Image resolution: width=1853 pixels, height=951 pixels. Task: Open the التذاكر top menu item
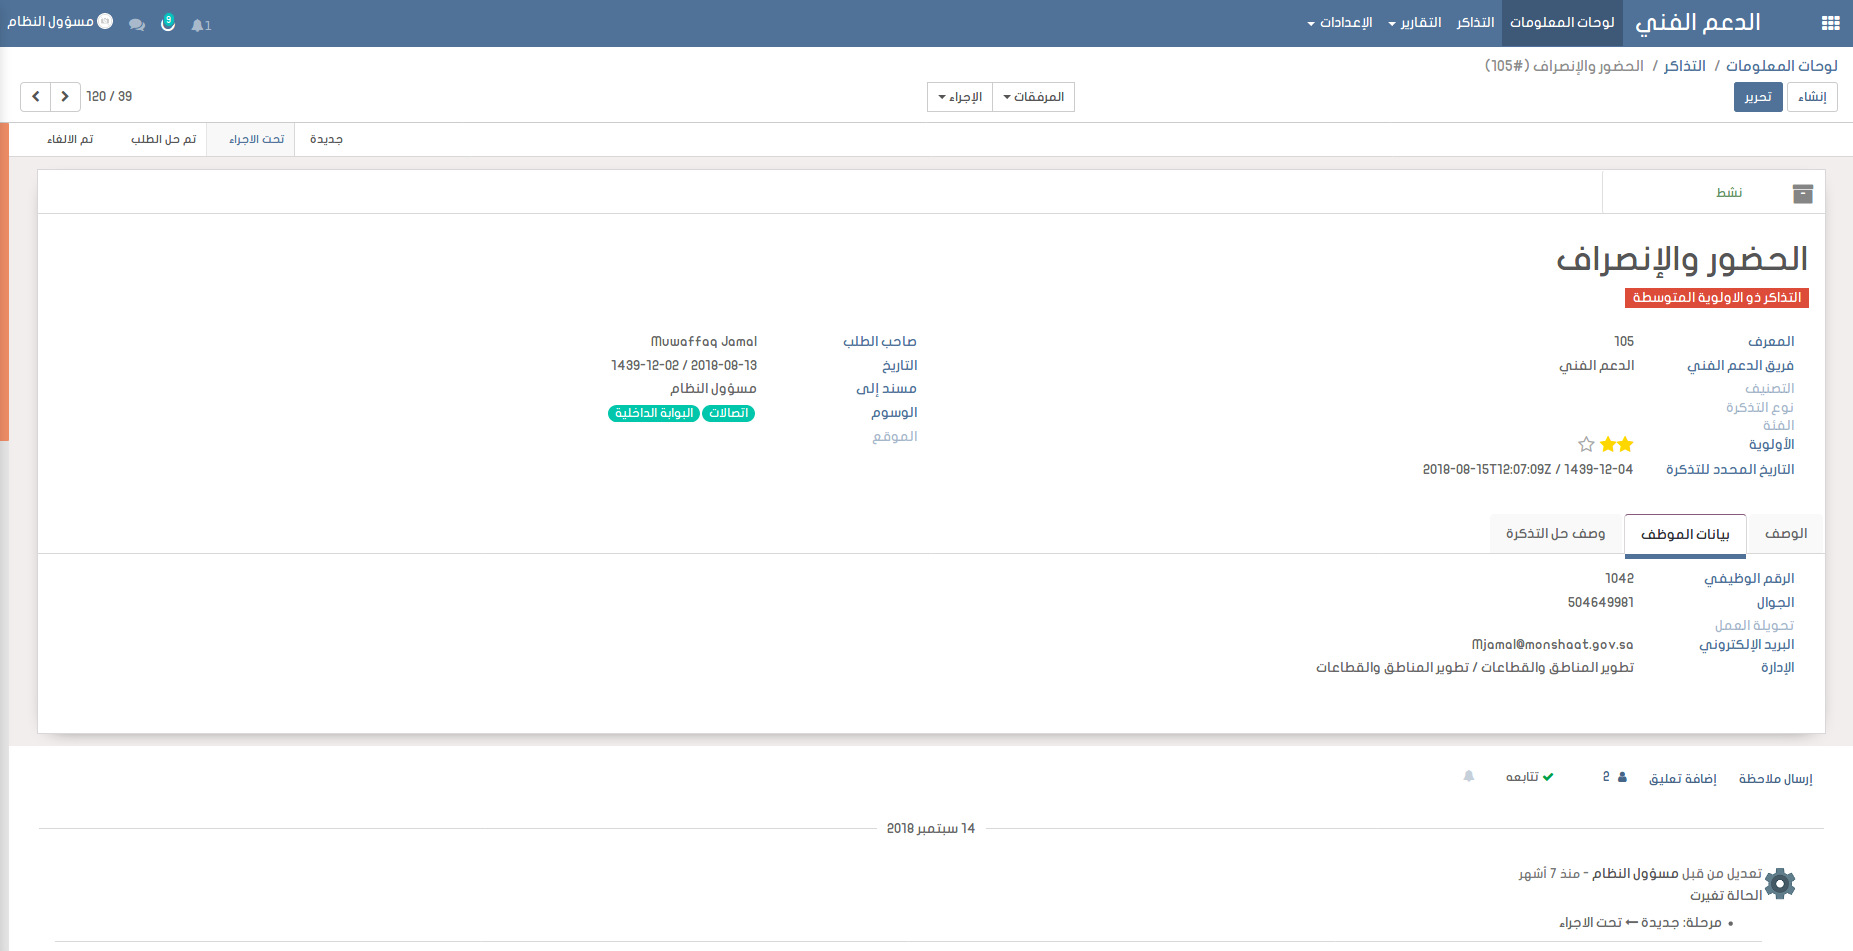(1475, 23)
